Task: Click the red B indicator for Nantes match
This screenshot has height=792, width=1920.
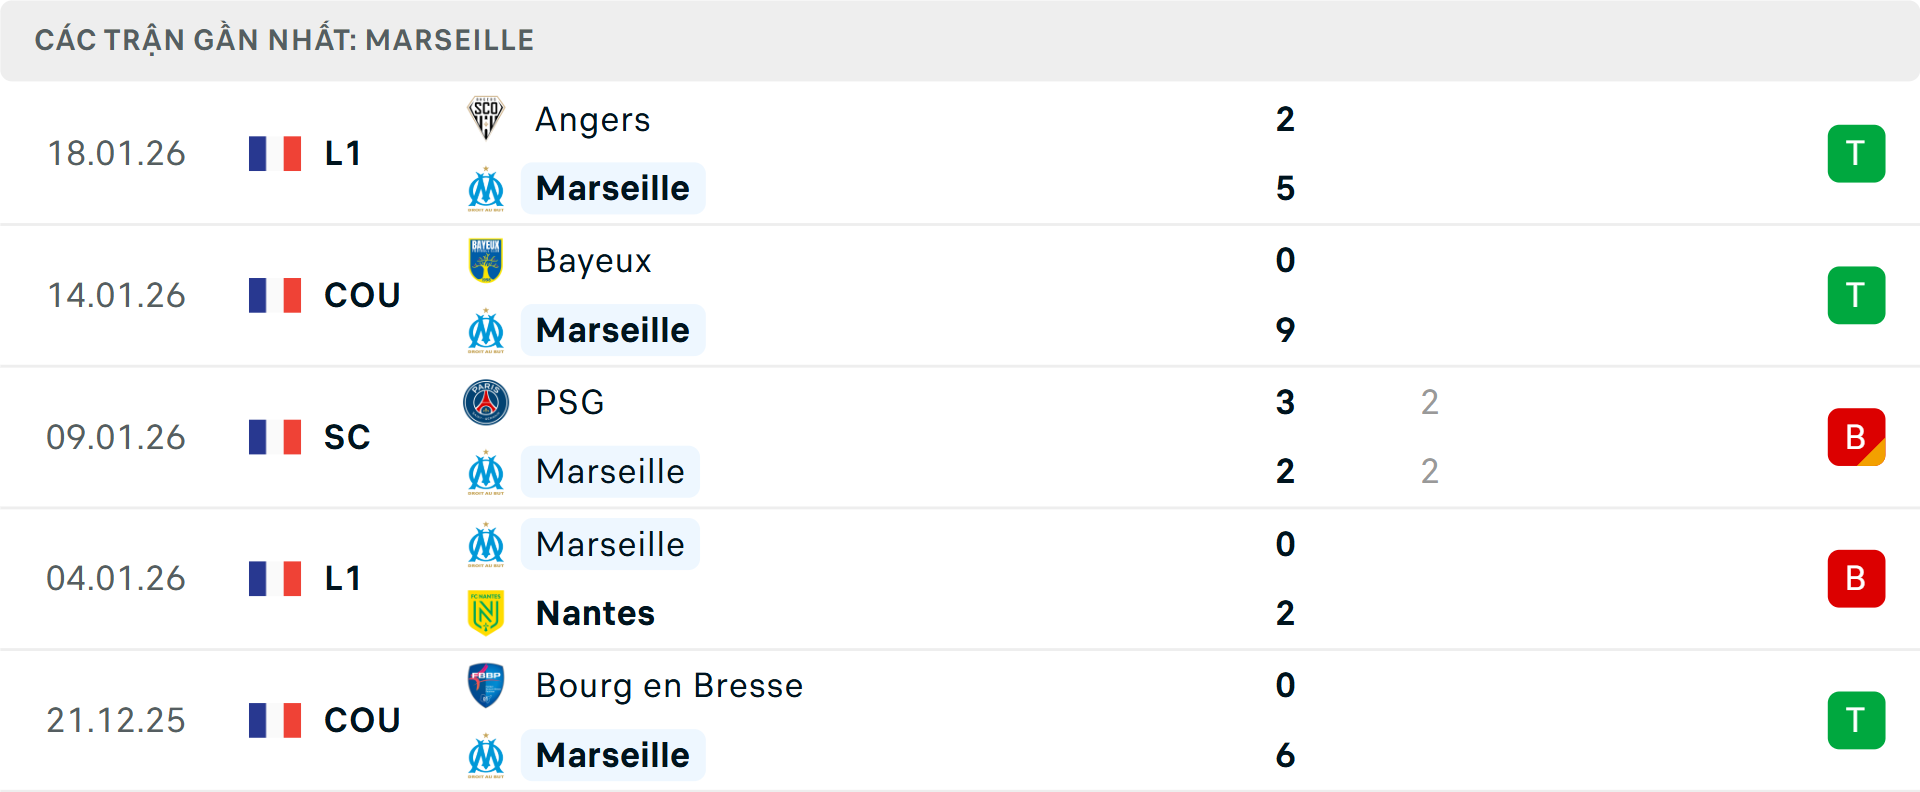Action: 1857,578
